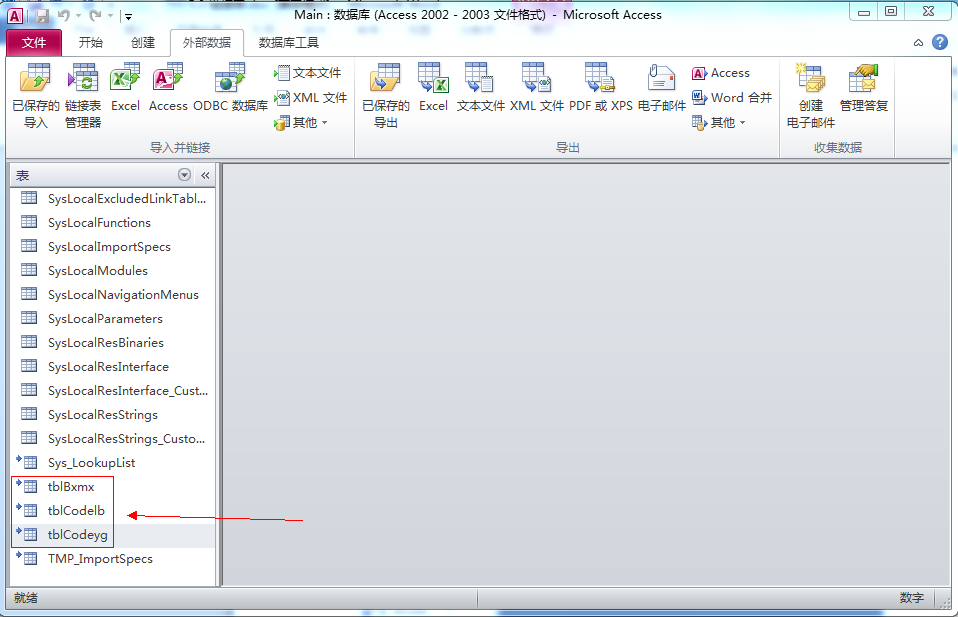Switch to the Home (开始) tab
This screenshot has width=958, height=617.
click(x=90, y=42)
